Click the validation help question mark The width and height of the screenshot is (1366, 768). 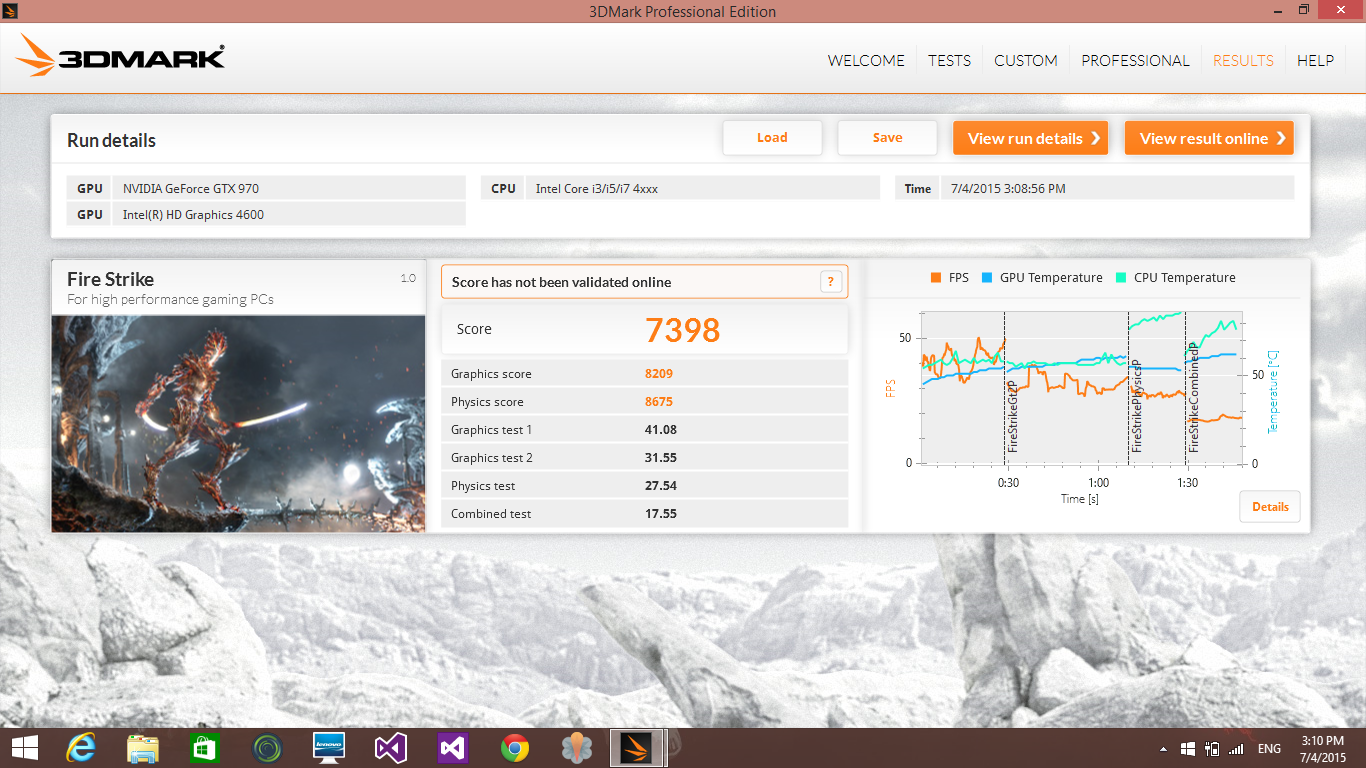[x=830, y=282]
